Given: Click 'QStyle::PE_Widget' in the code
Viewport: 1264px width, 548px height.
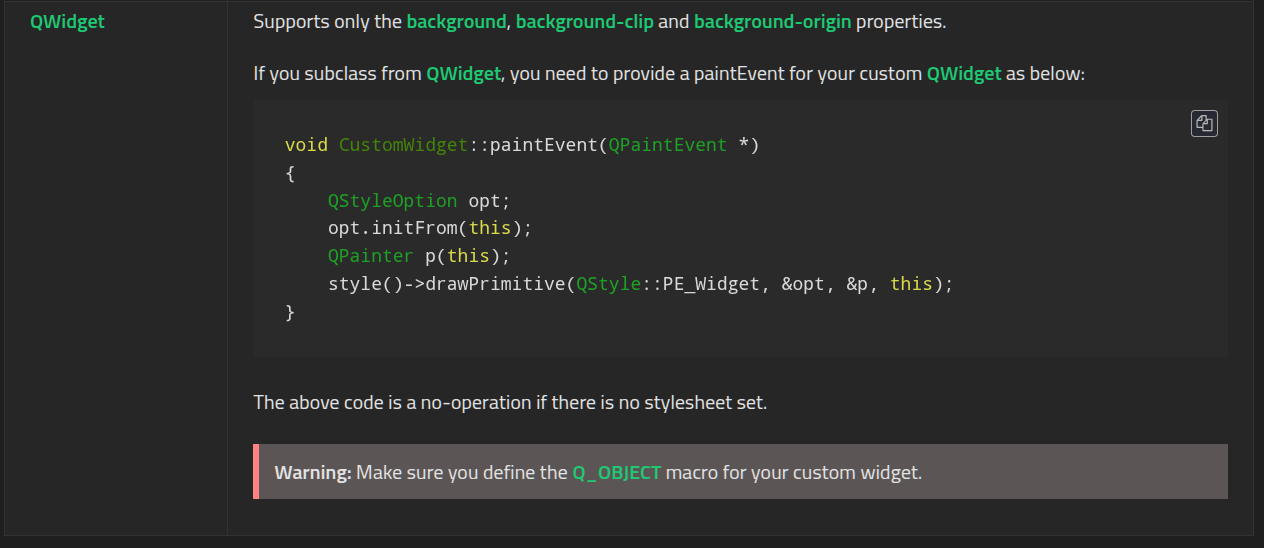Looking at the screenshot, I should pos(669,284).
